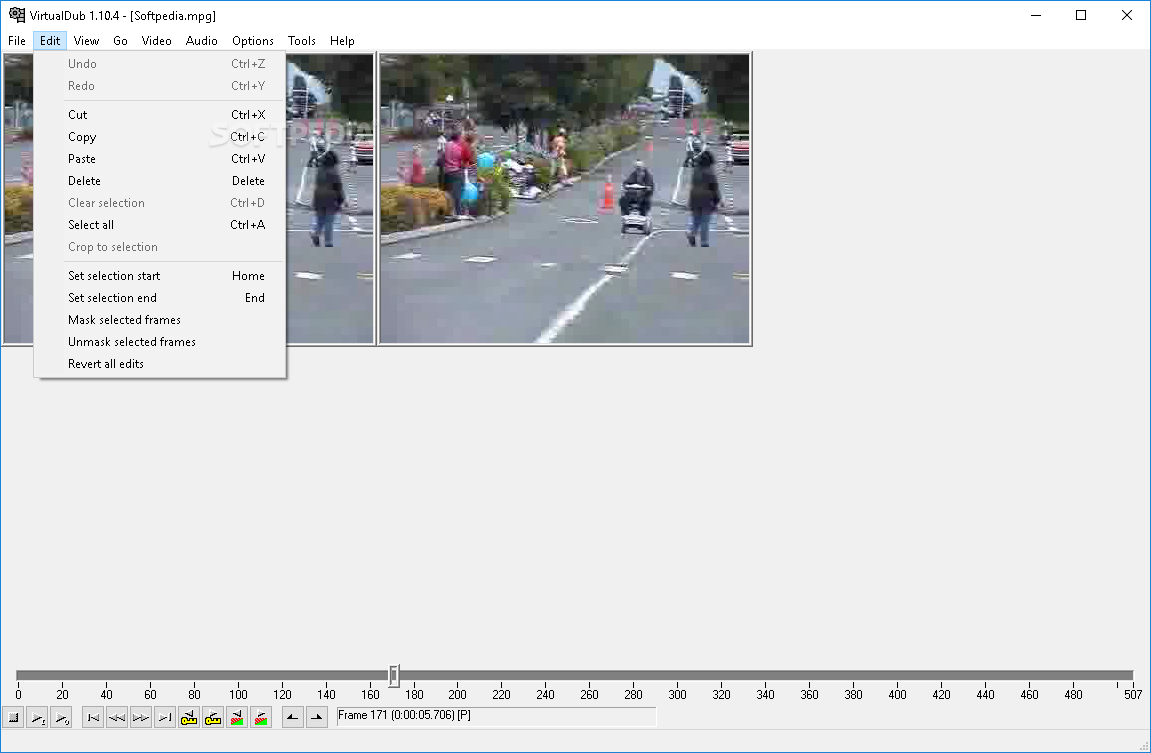Maximize the VirtualDub window
This screenshot has width=1151, height=753.
tap(1081, 15)
